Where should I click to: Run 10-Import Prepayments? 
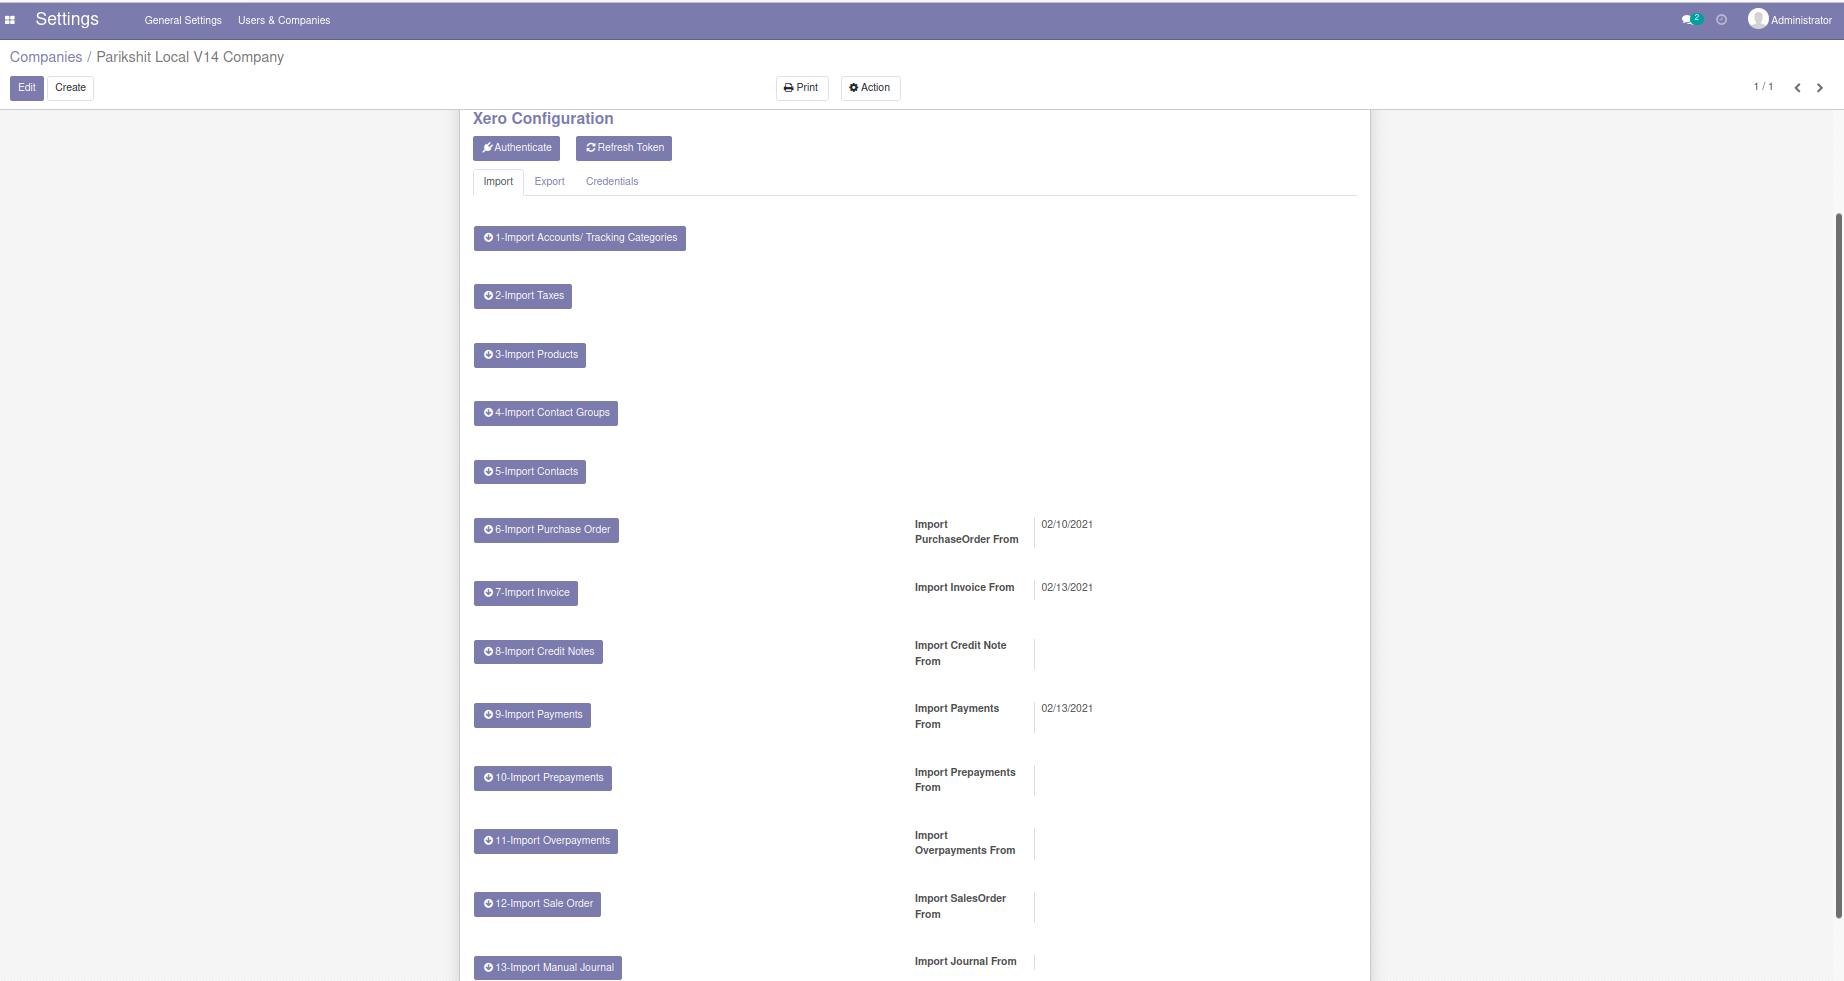point(543,778)
